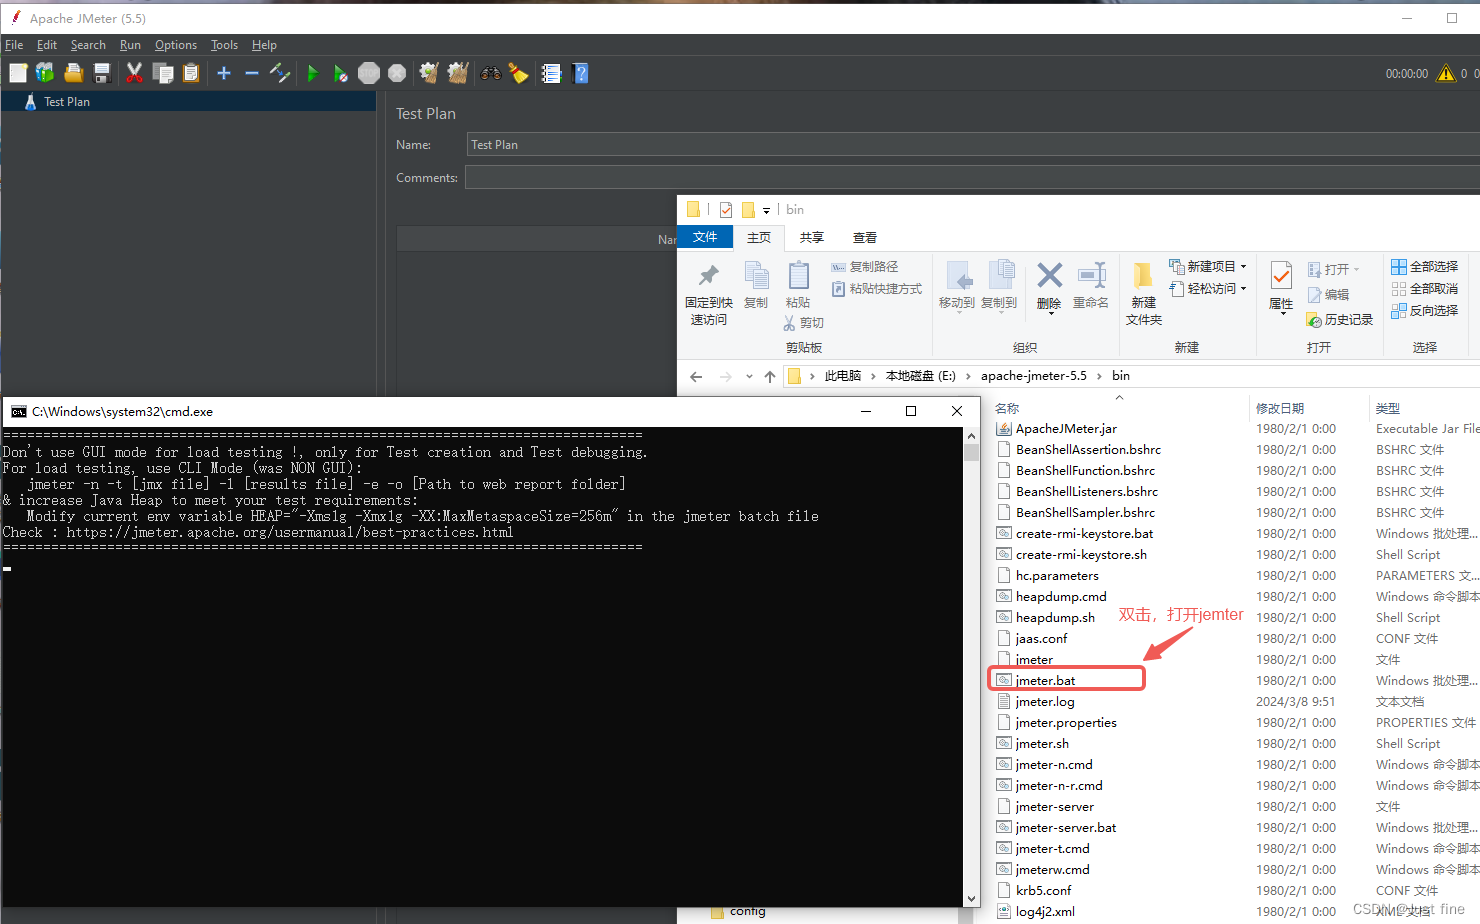The height and width of the screenshot is (924, 1480).
Task: Open recent locations dropdown beside forward arrow
Action: (749, 377)
